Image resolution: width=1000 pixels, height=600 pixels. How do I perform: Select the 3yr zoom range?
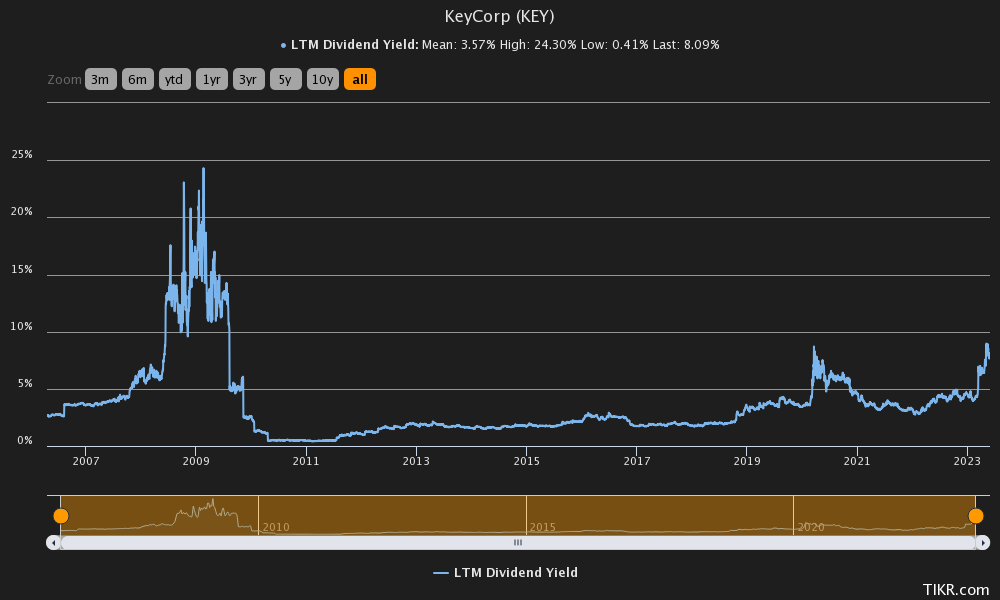(x=248, y=79)
